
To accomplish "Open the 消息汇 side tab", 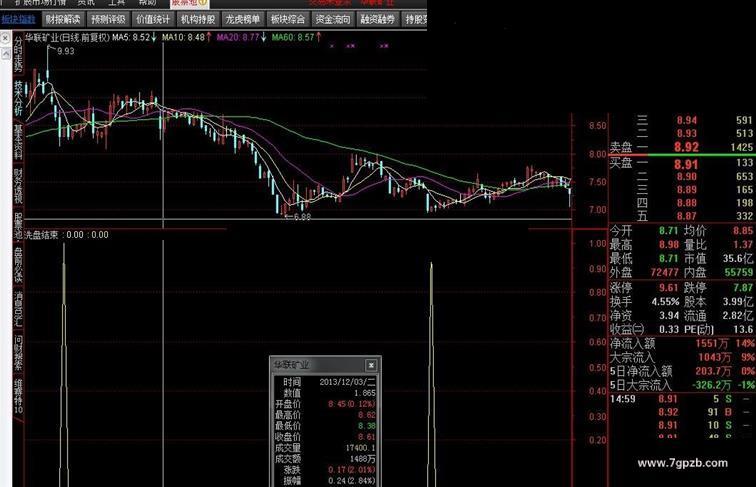I will pyautogui.click(x=18, y=309).
